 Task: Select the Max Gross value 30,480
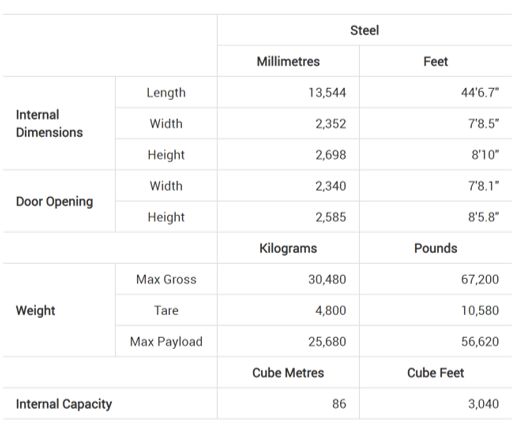click(327, 279)
